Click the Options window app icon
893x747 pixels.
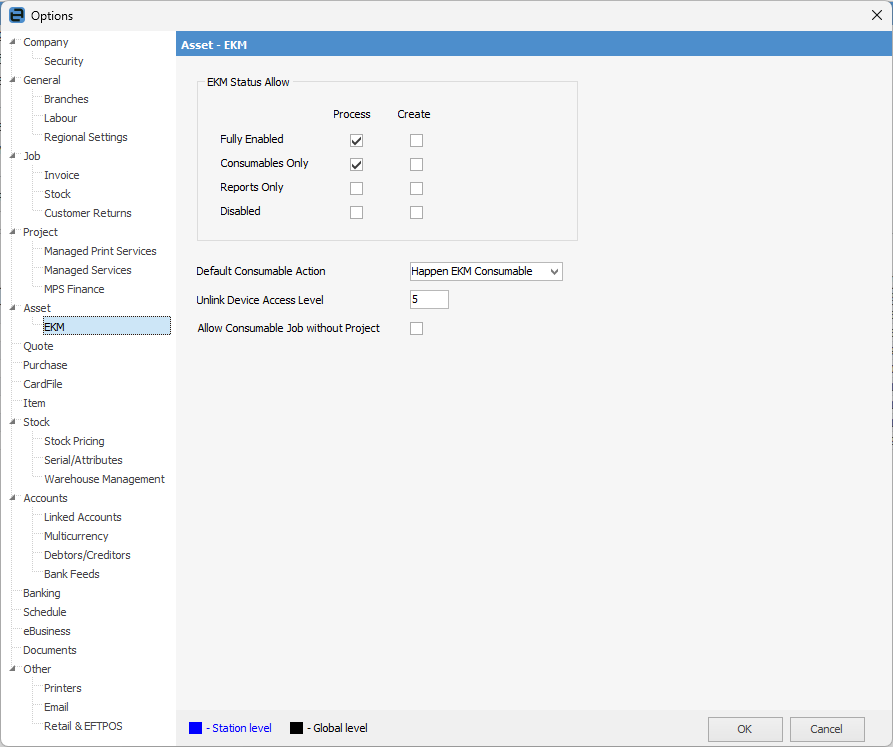point(16,15)
